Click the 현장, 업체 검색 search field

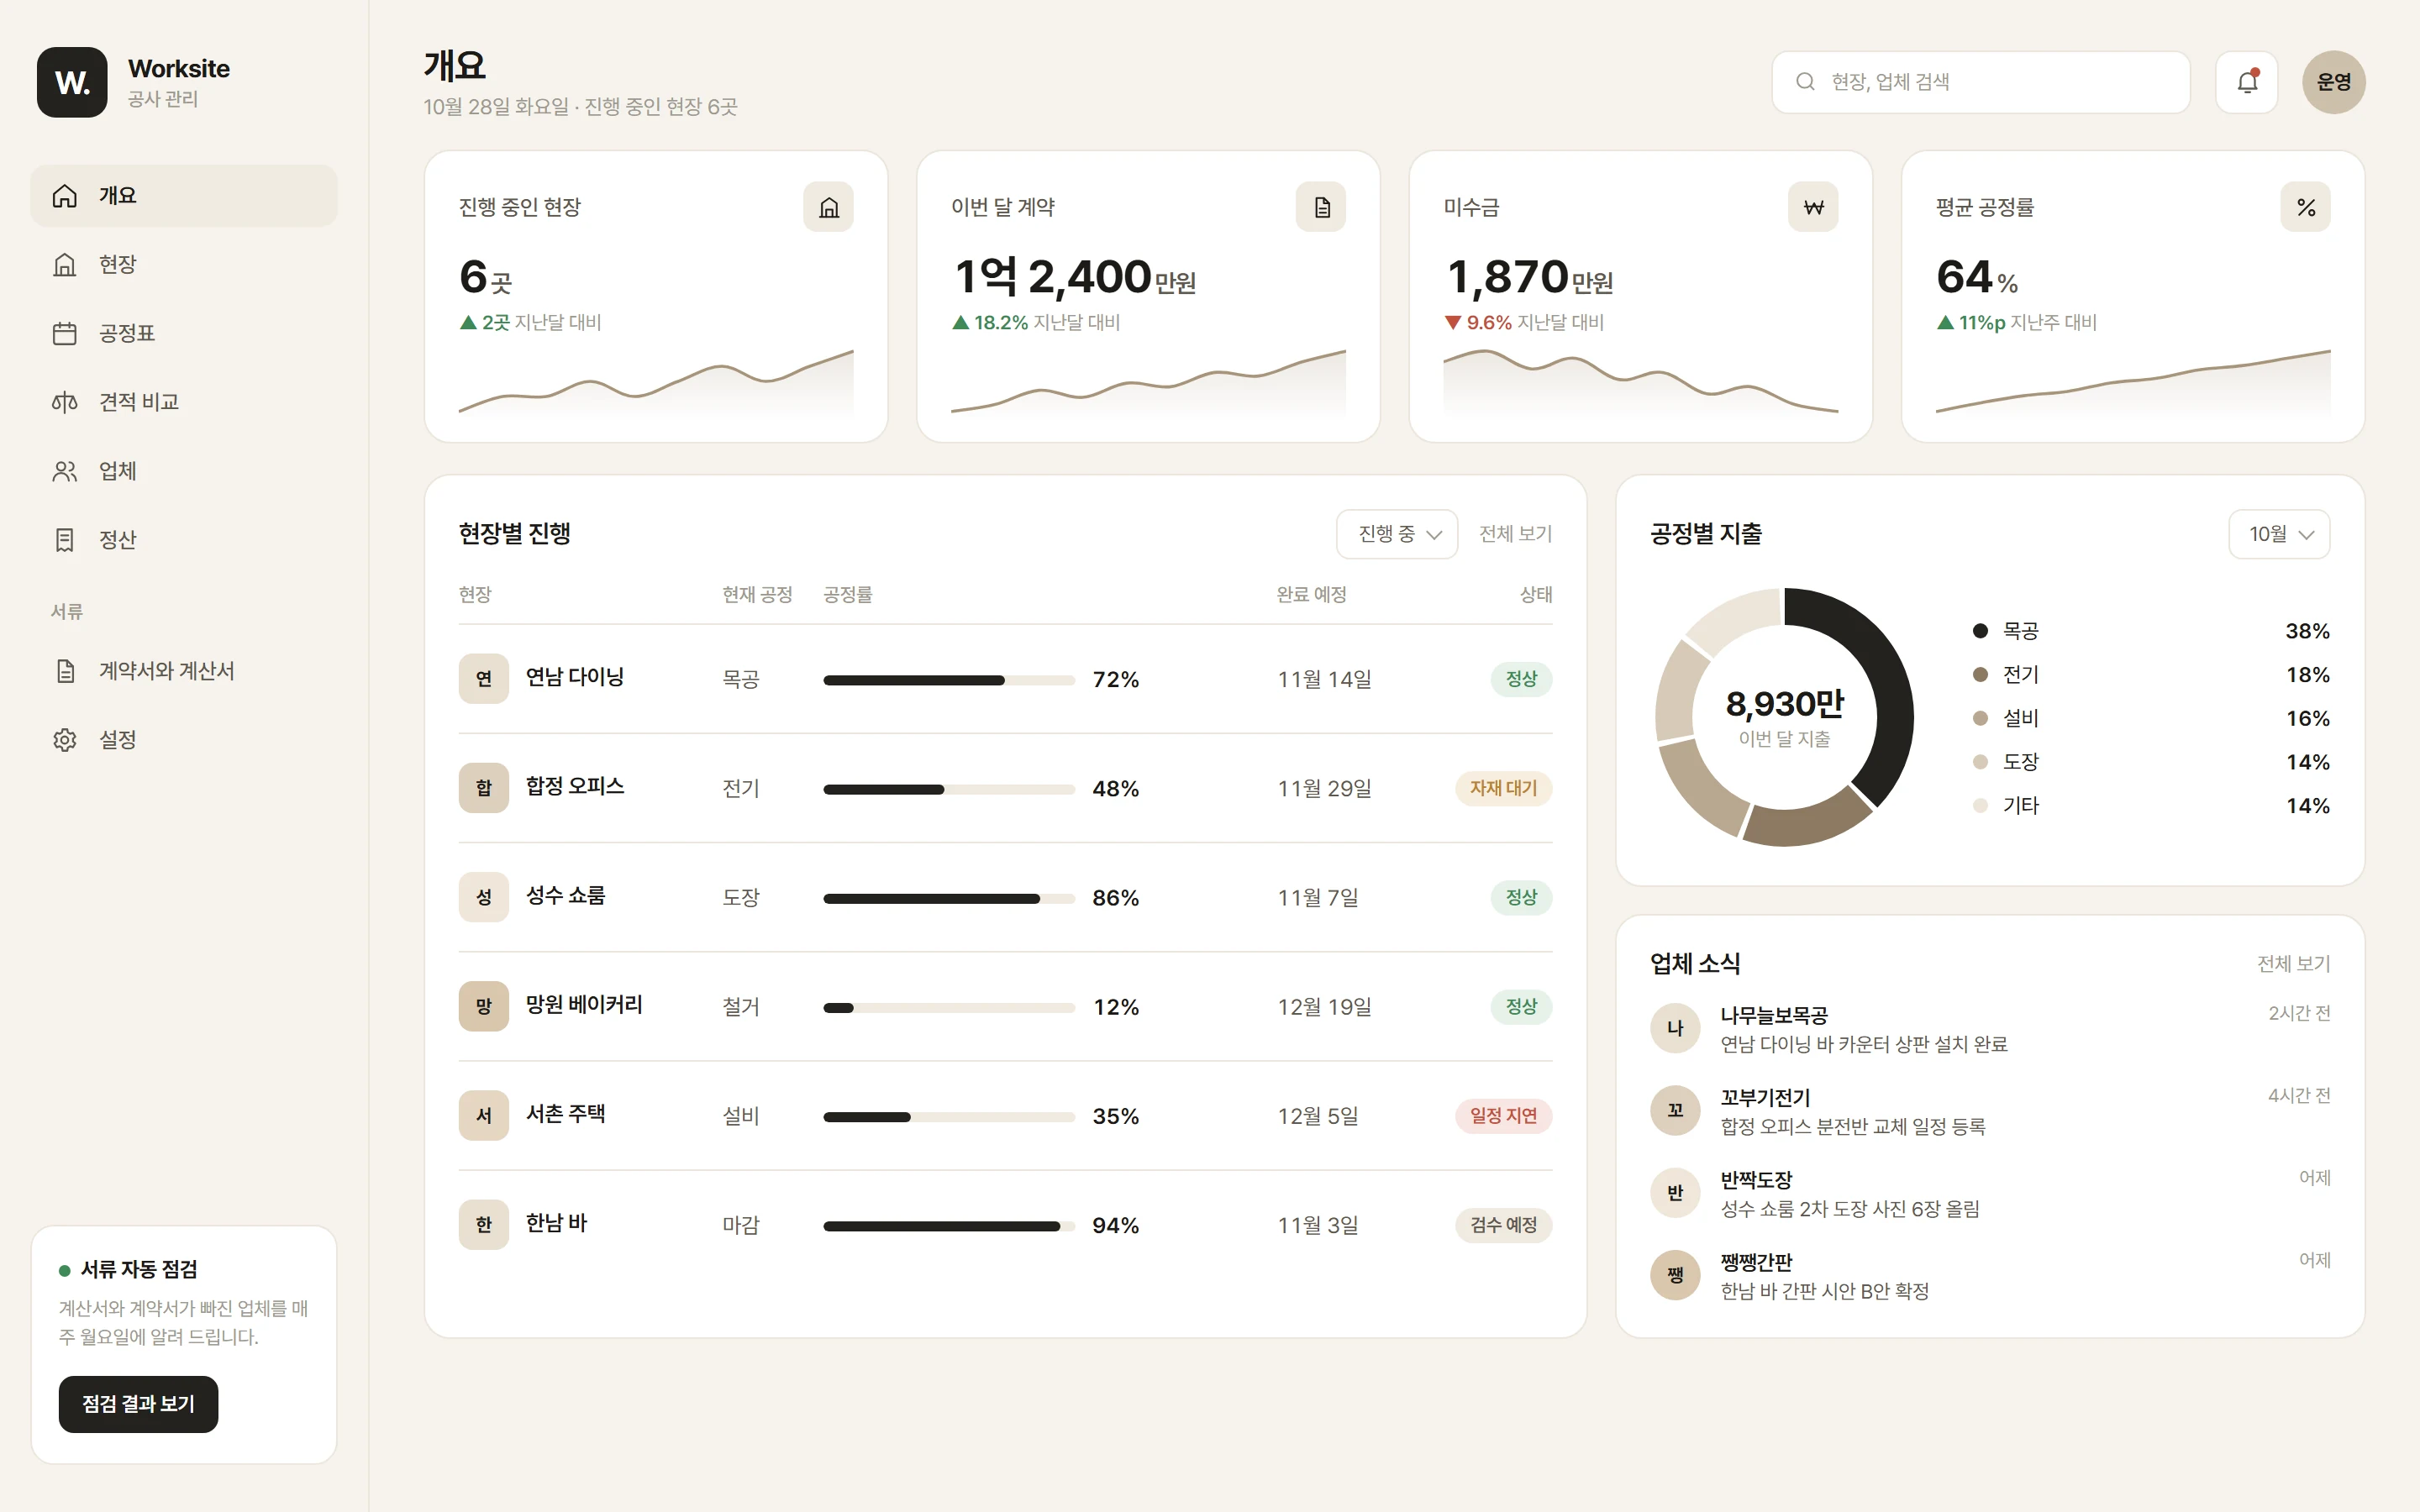coord(1980,82)
